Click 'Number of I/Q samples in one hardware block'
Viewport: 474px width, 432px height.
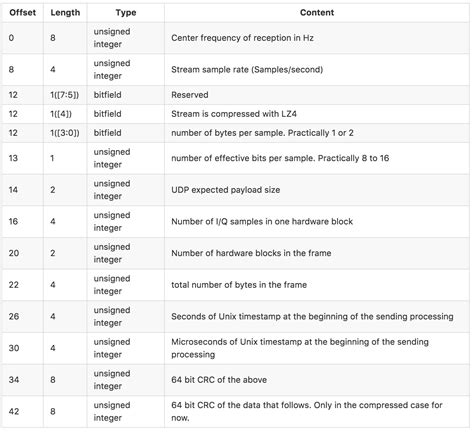coord(262,222)
